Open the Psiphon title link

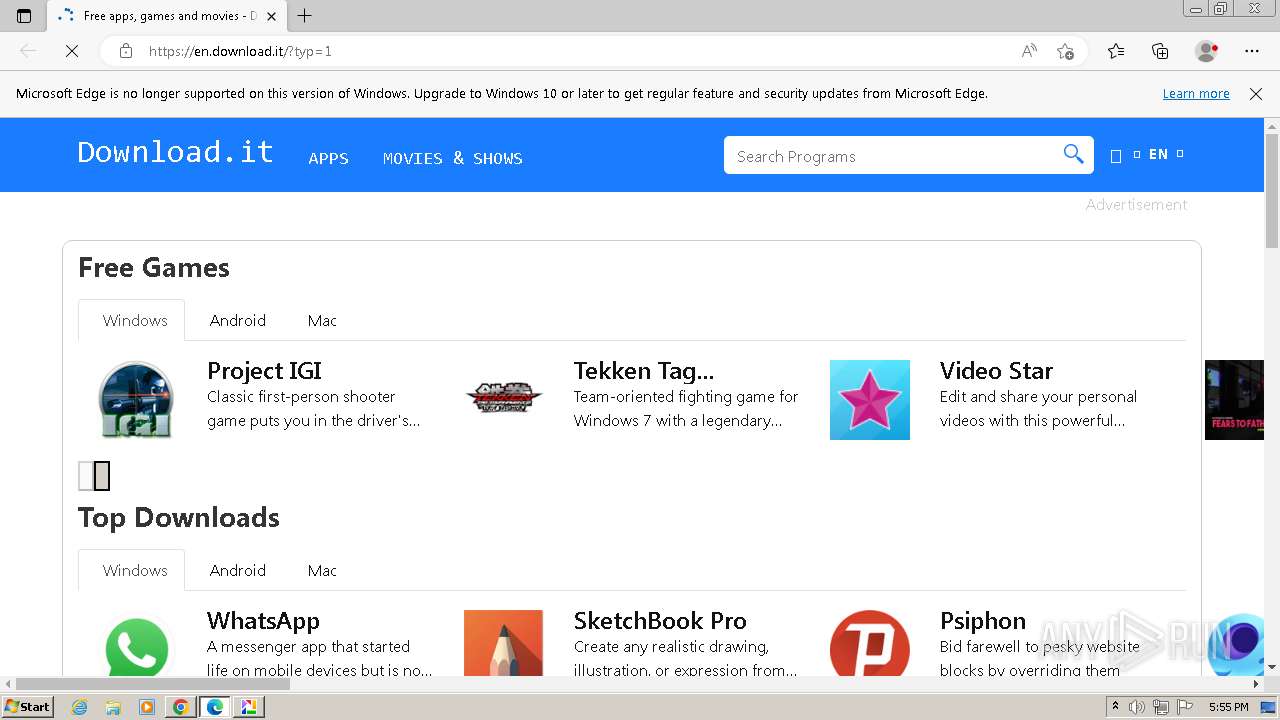[x=983, y=621]
